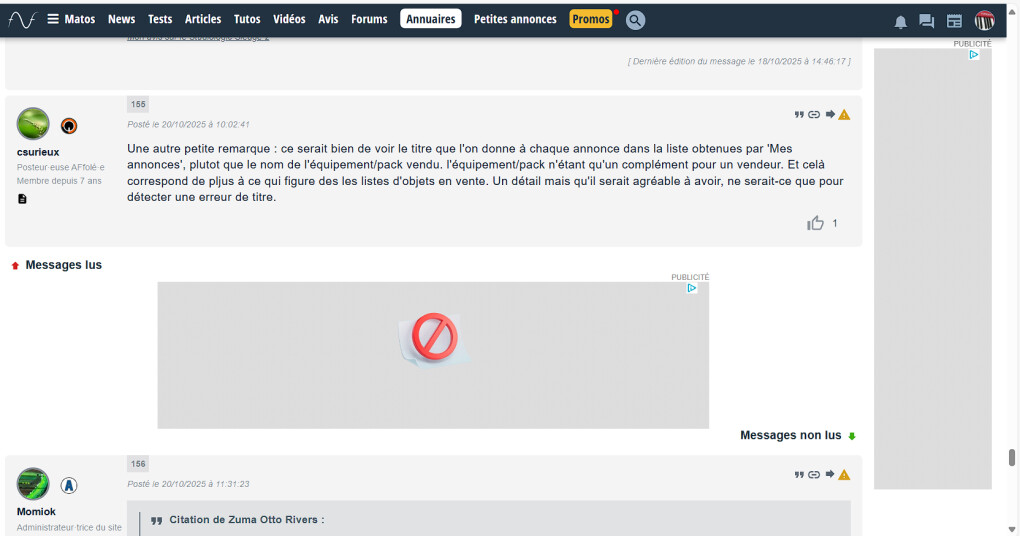Quote message 155 by csurieux
The image size is (1020, 536).
coord(799,114)
